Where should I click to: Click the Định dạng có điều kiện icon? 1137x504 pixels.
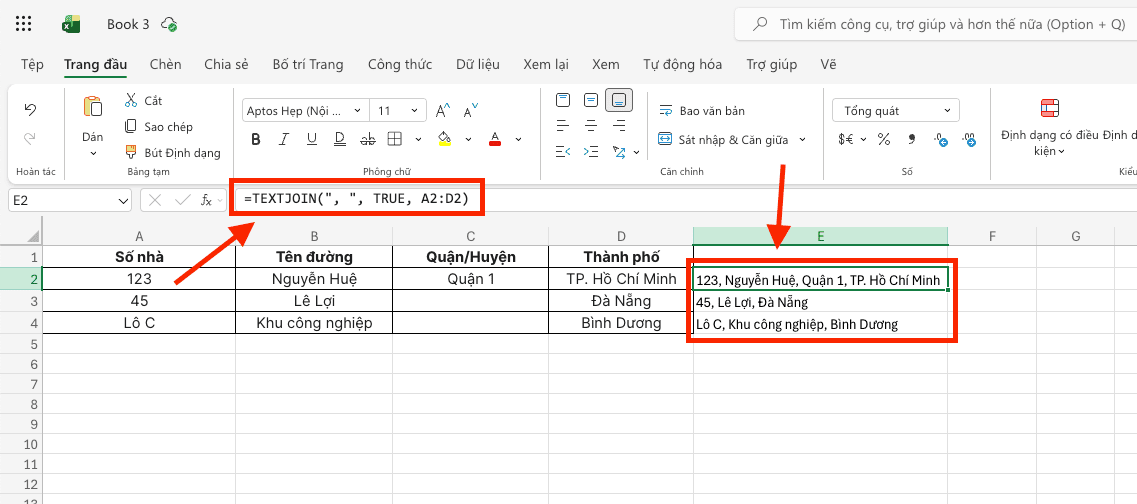[x=1050, y=108]
